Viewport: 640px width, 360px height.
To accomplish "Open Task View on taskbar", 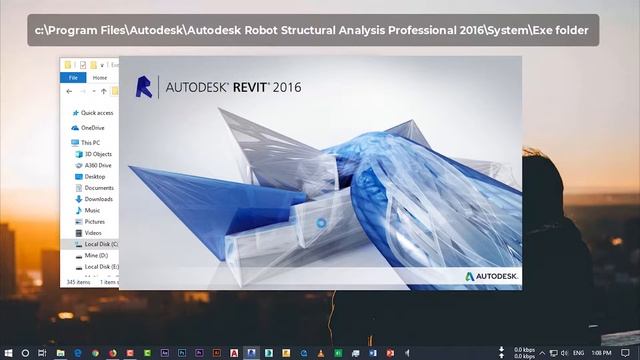I will [42, 353].
